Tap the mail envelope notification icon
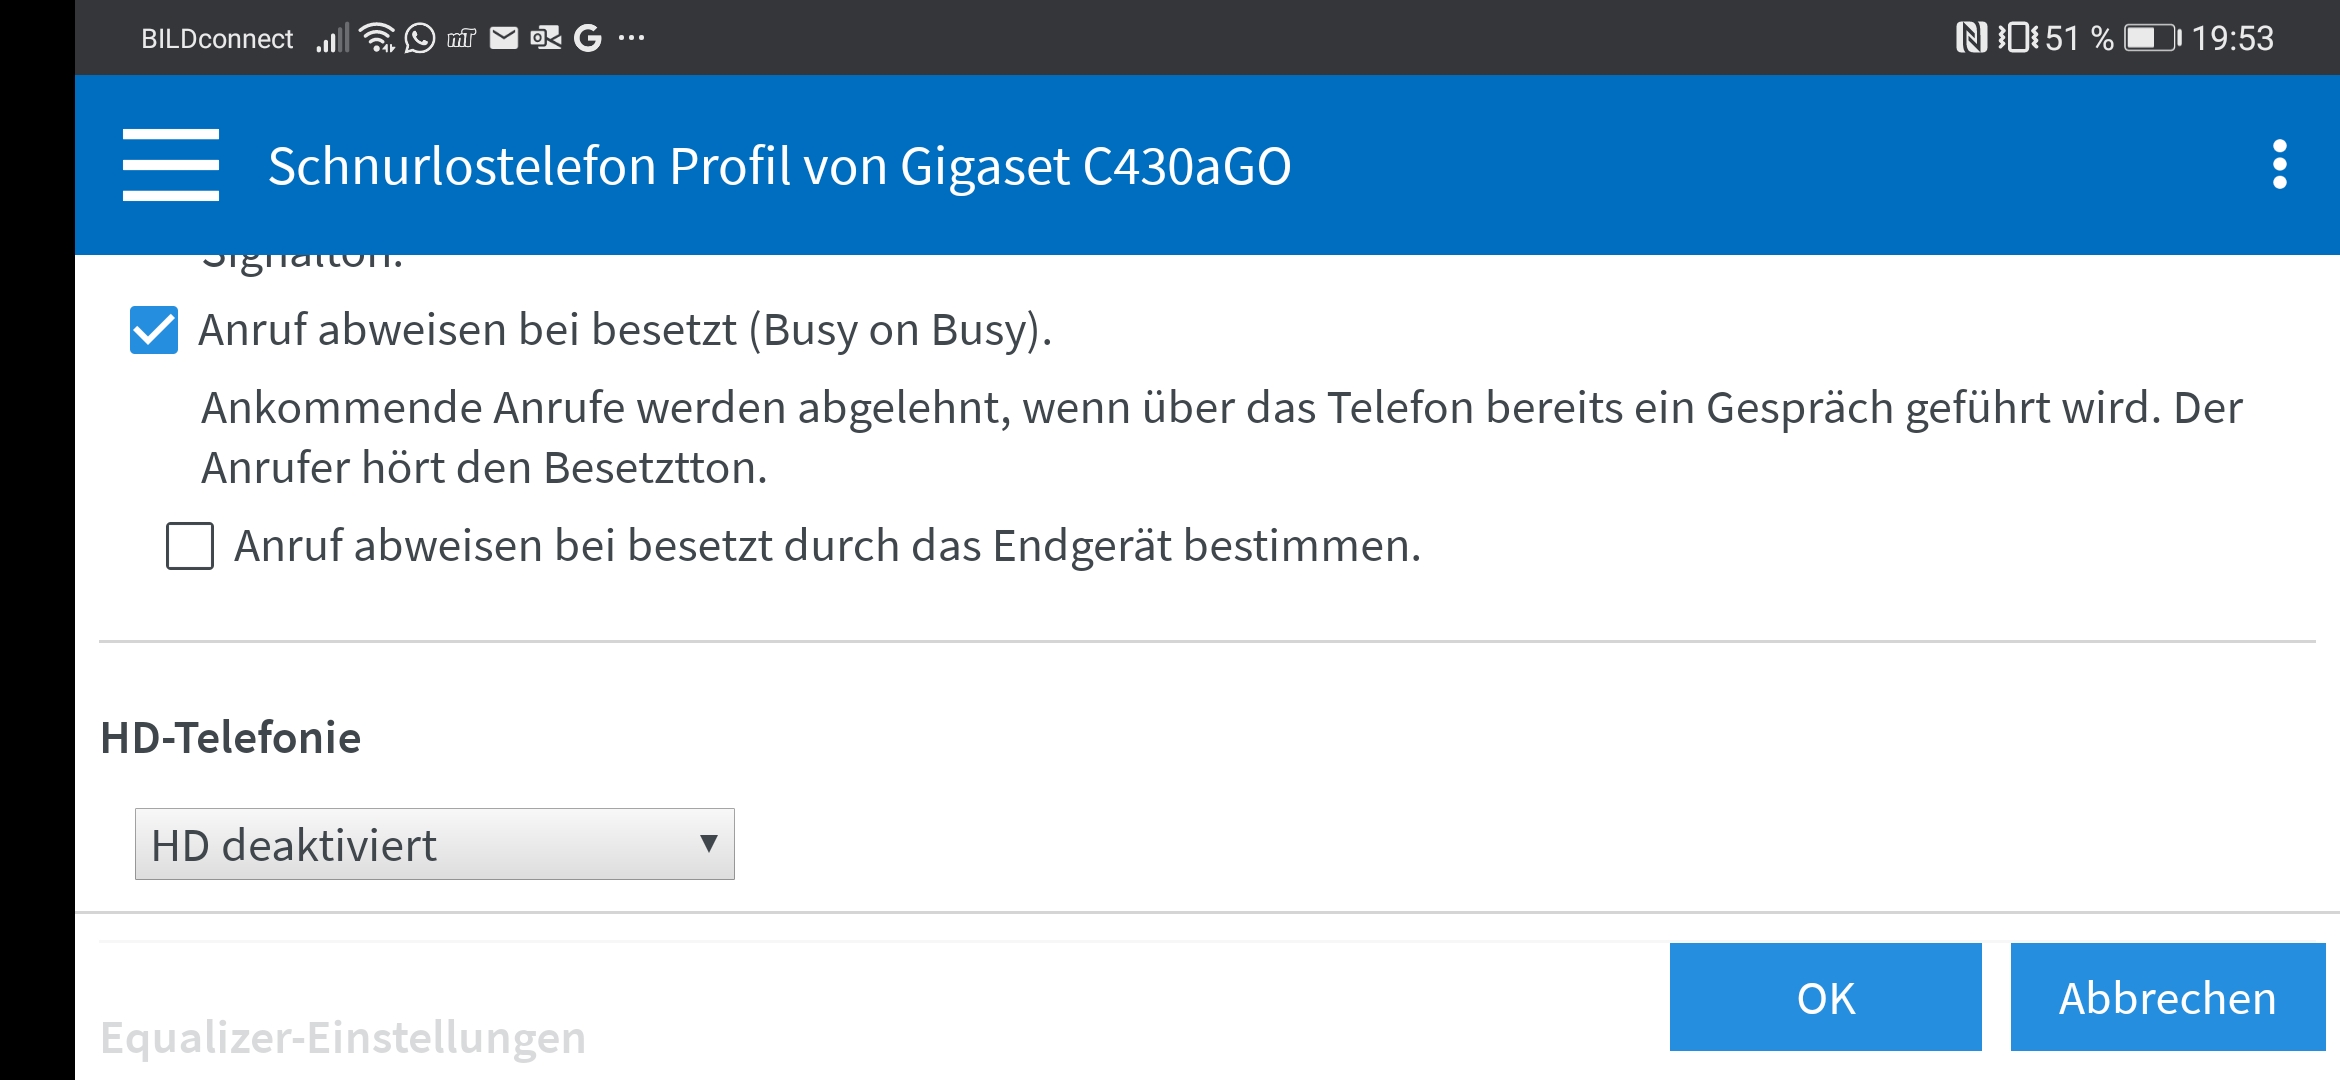 tap(504, 38)
